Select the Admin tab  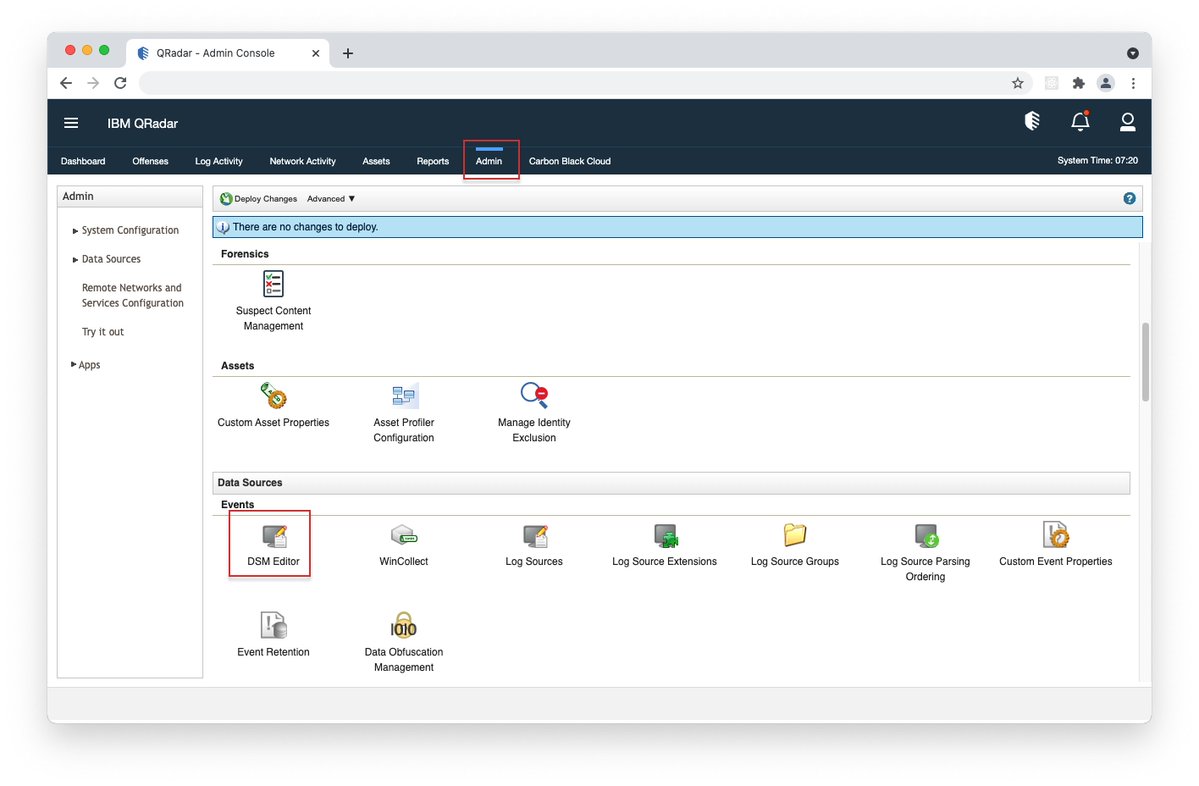coord(489,161)
